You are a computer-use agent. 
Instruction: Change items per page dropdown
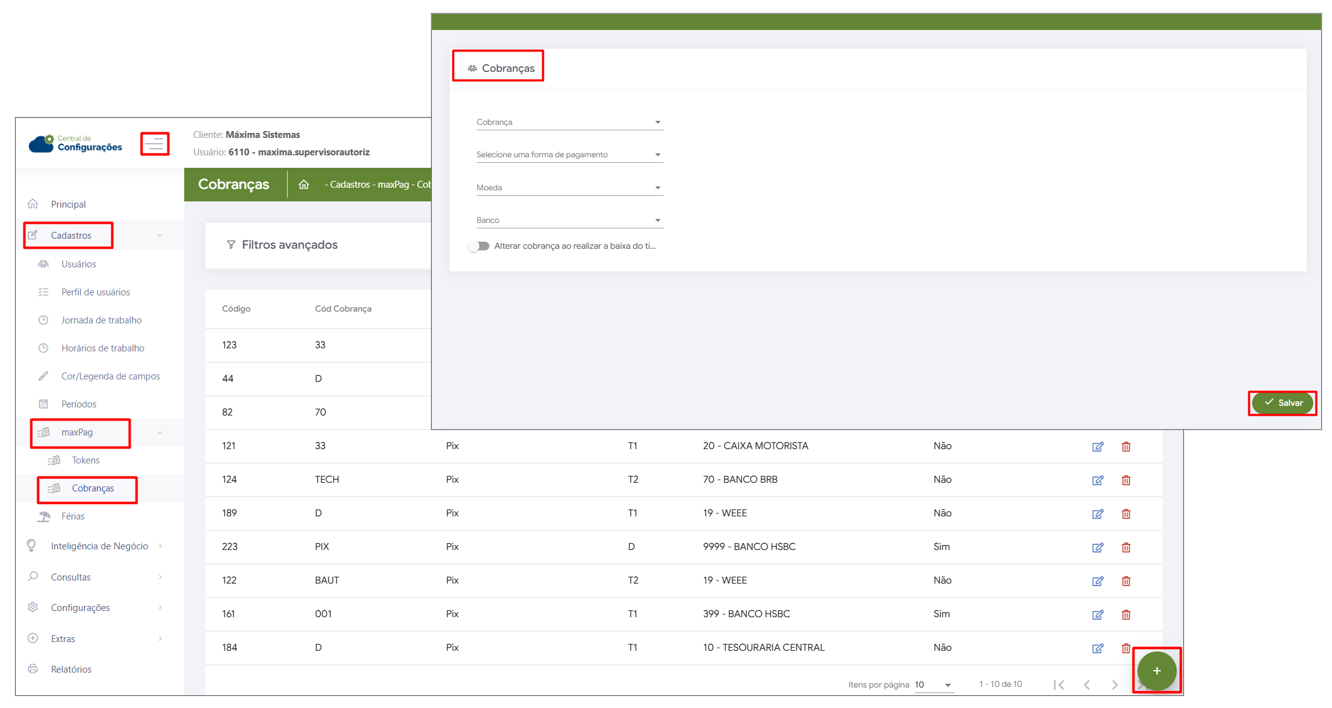[x=933, y=685]
